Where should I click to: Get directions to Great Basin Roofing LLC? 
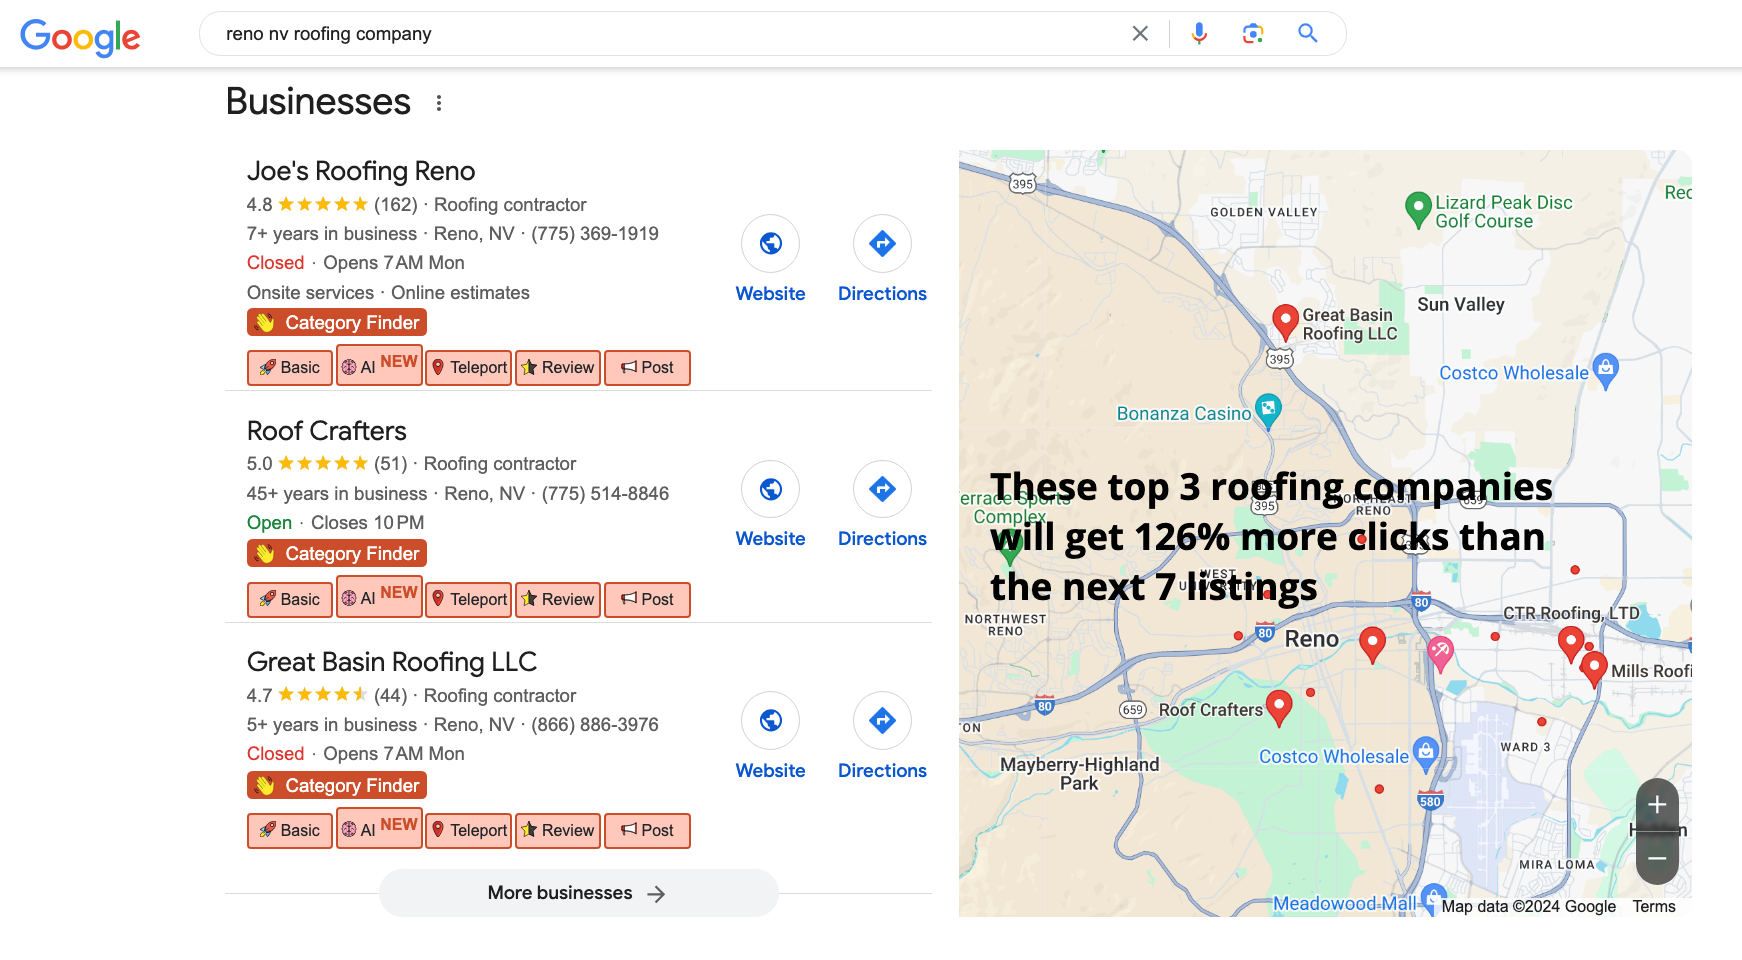pyautogui.click(x=882, y=720)
